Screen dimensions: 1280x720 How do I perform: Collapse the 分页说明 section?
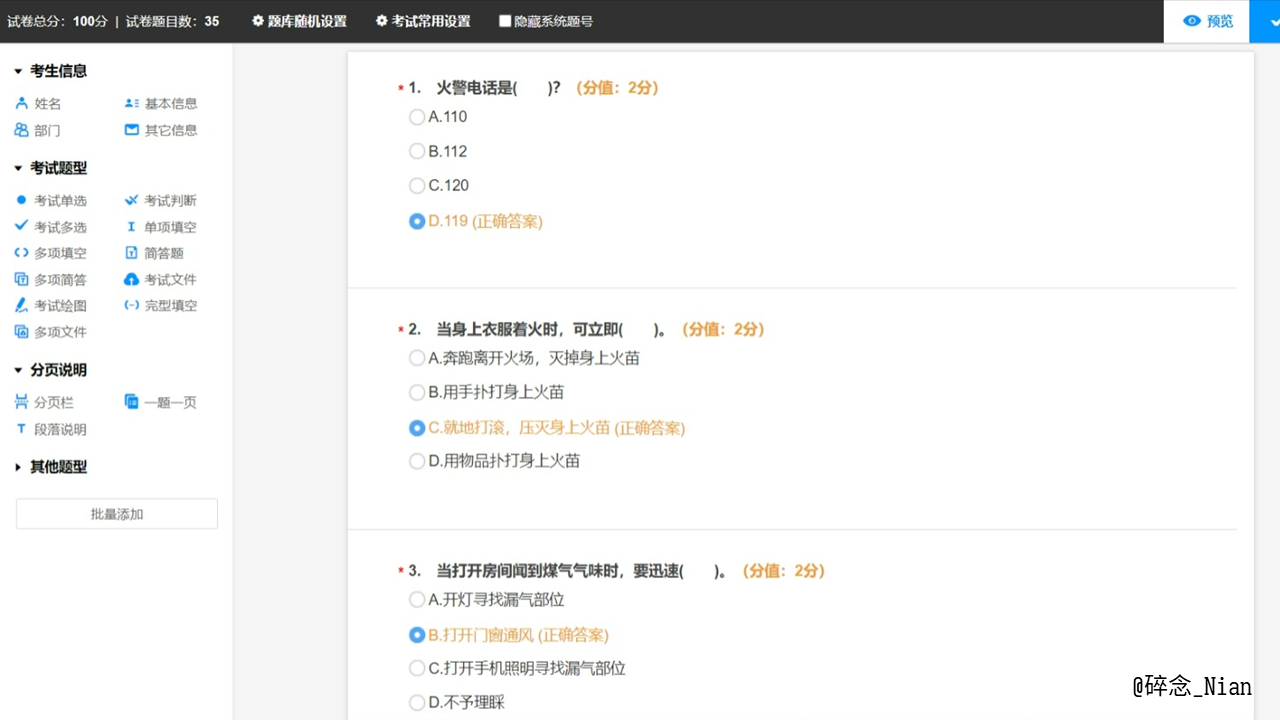pyautogui.click(x=19, y=370)
